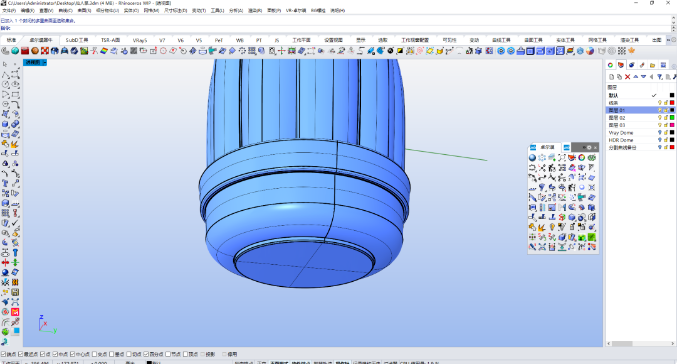The image size is (678, 364).
Task: Change black color swatch of 默认 layer
Action: tap(672, 95)
